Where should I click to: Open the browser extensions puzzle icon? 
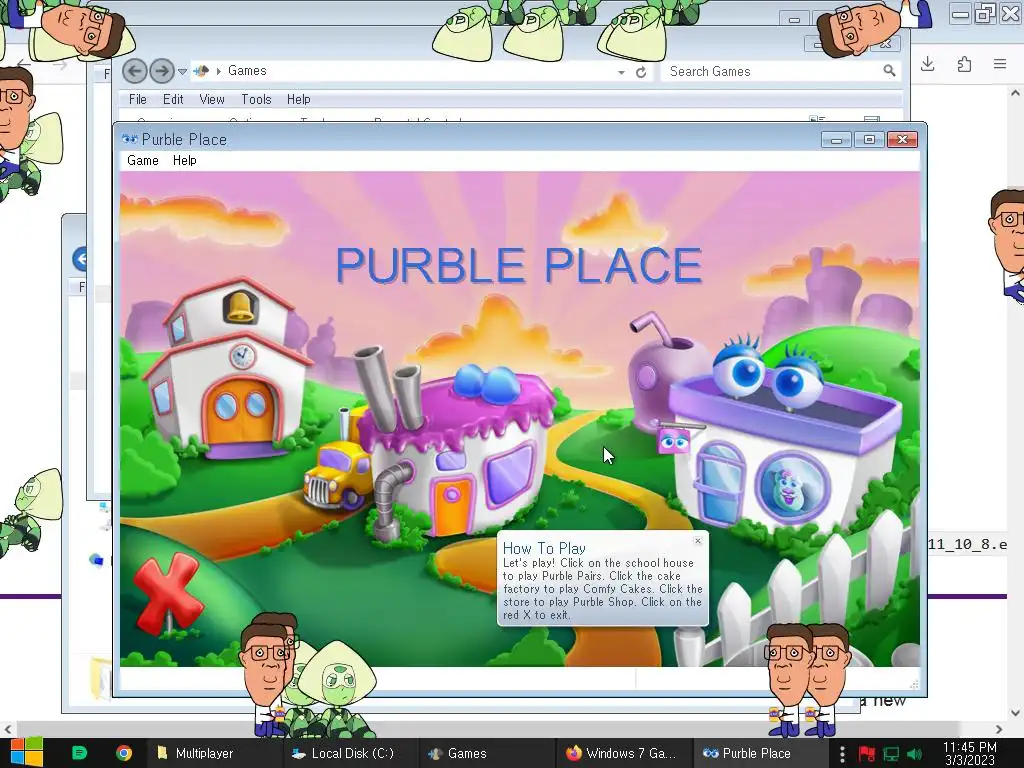tap(964, 64)
